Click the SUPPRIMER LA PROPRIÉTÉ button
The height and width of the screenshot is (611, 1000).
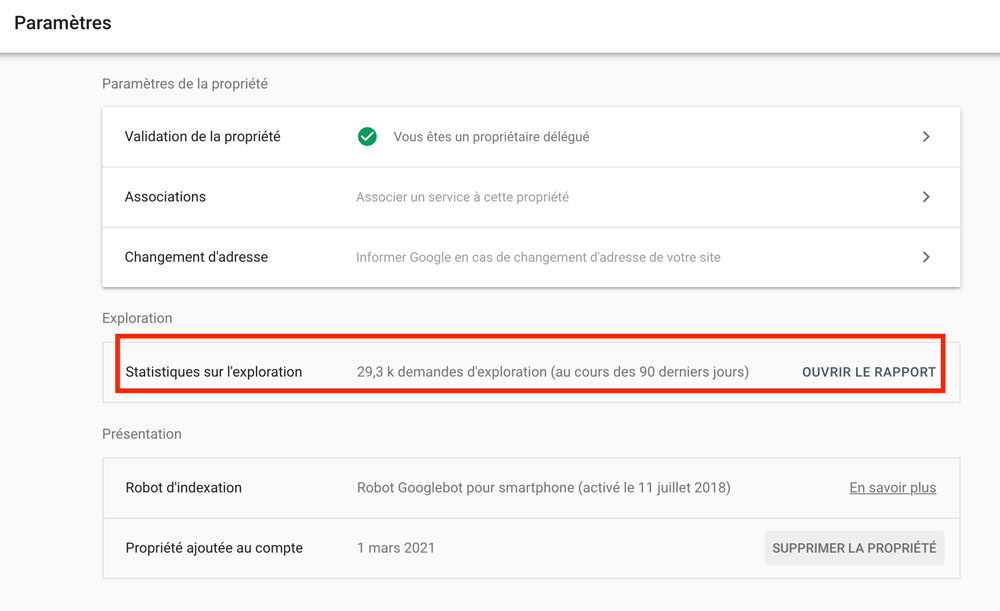pos(854,548)
